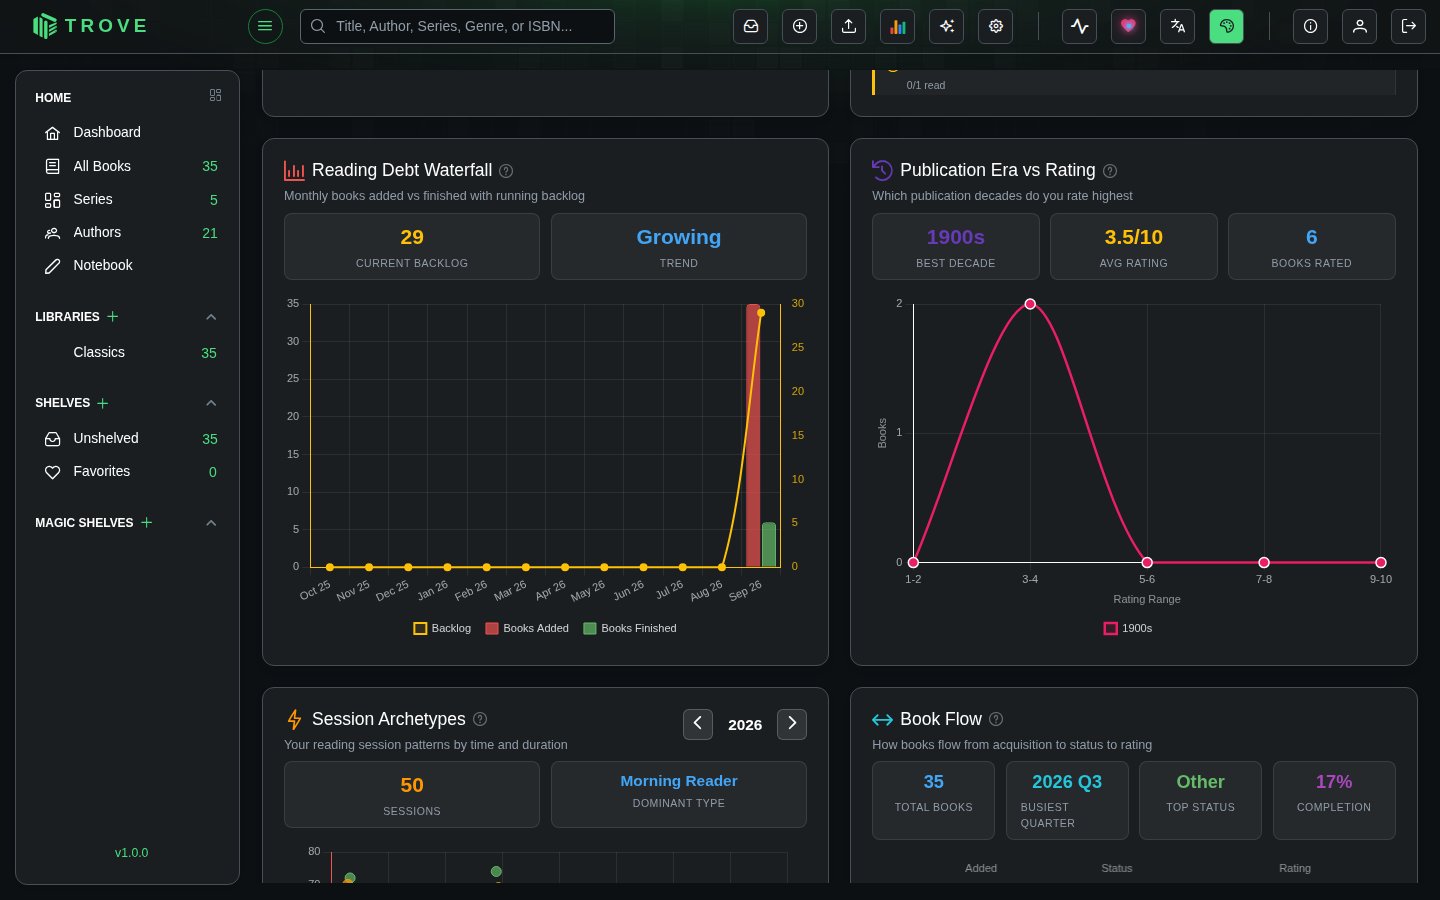Open the language translate icon
The width and height of the screenshot is (1440, 900).
pyautogui.click(x=1178, y=26)
